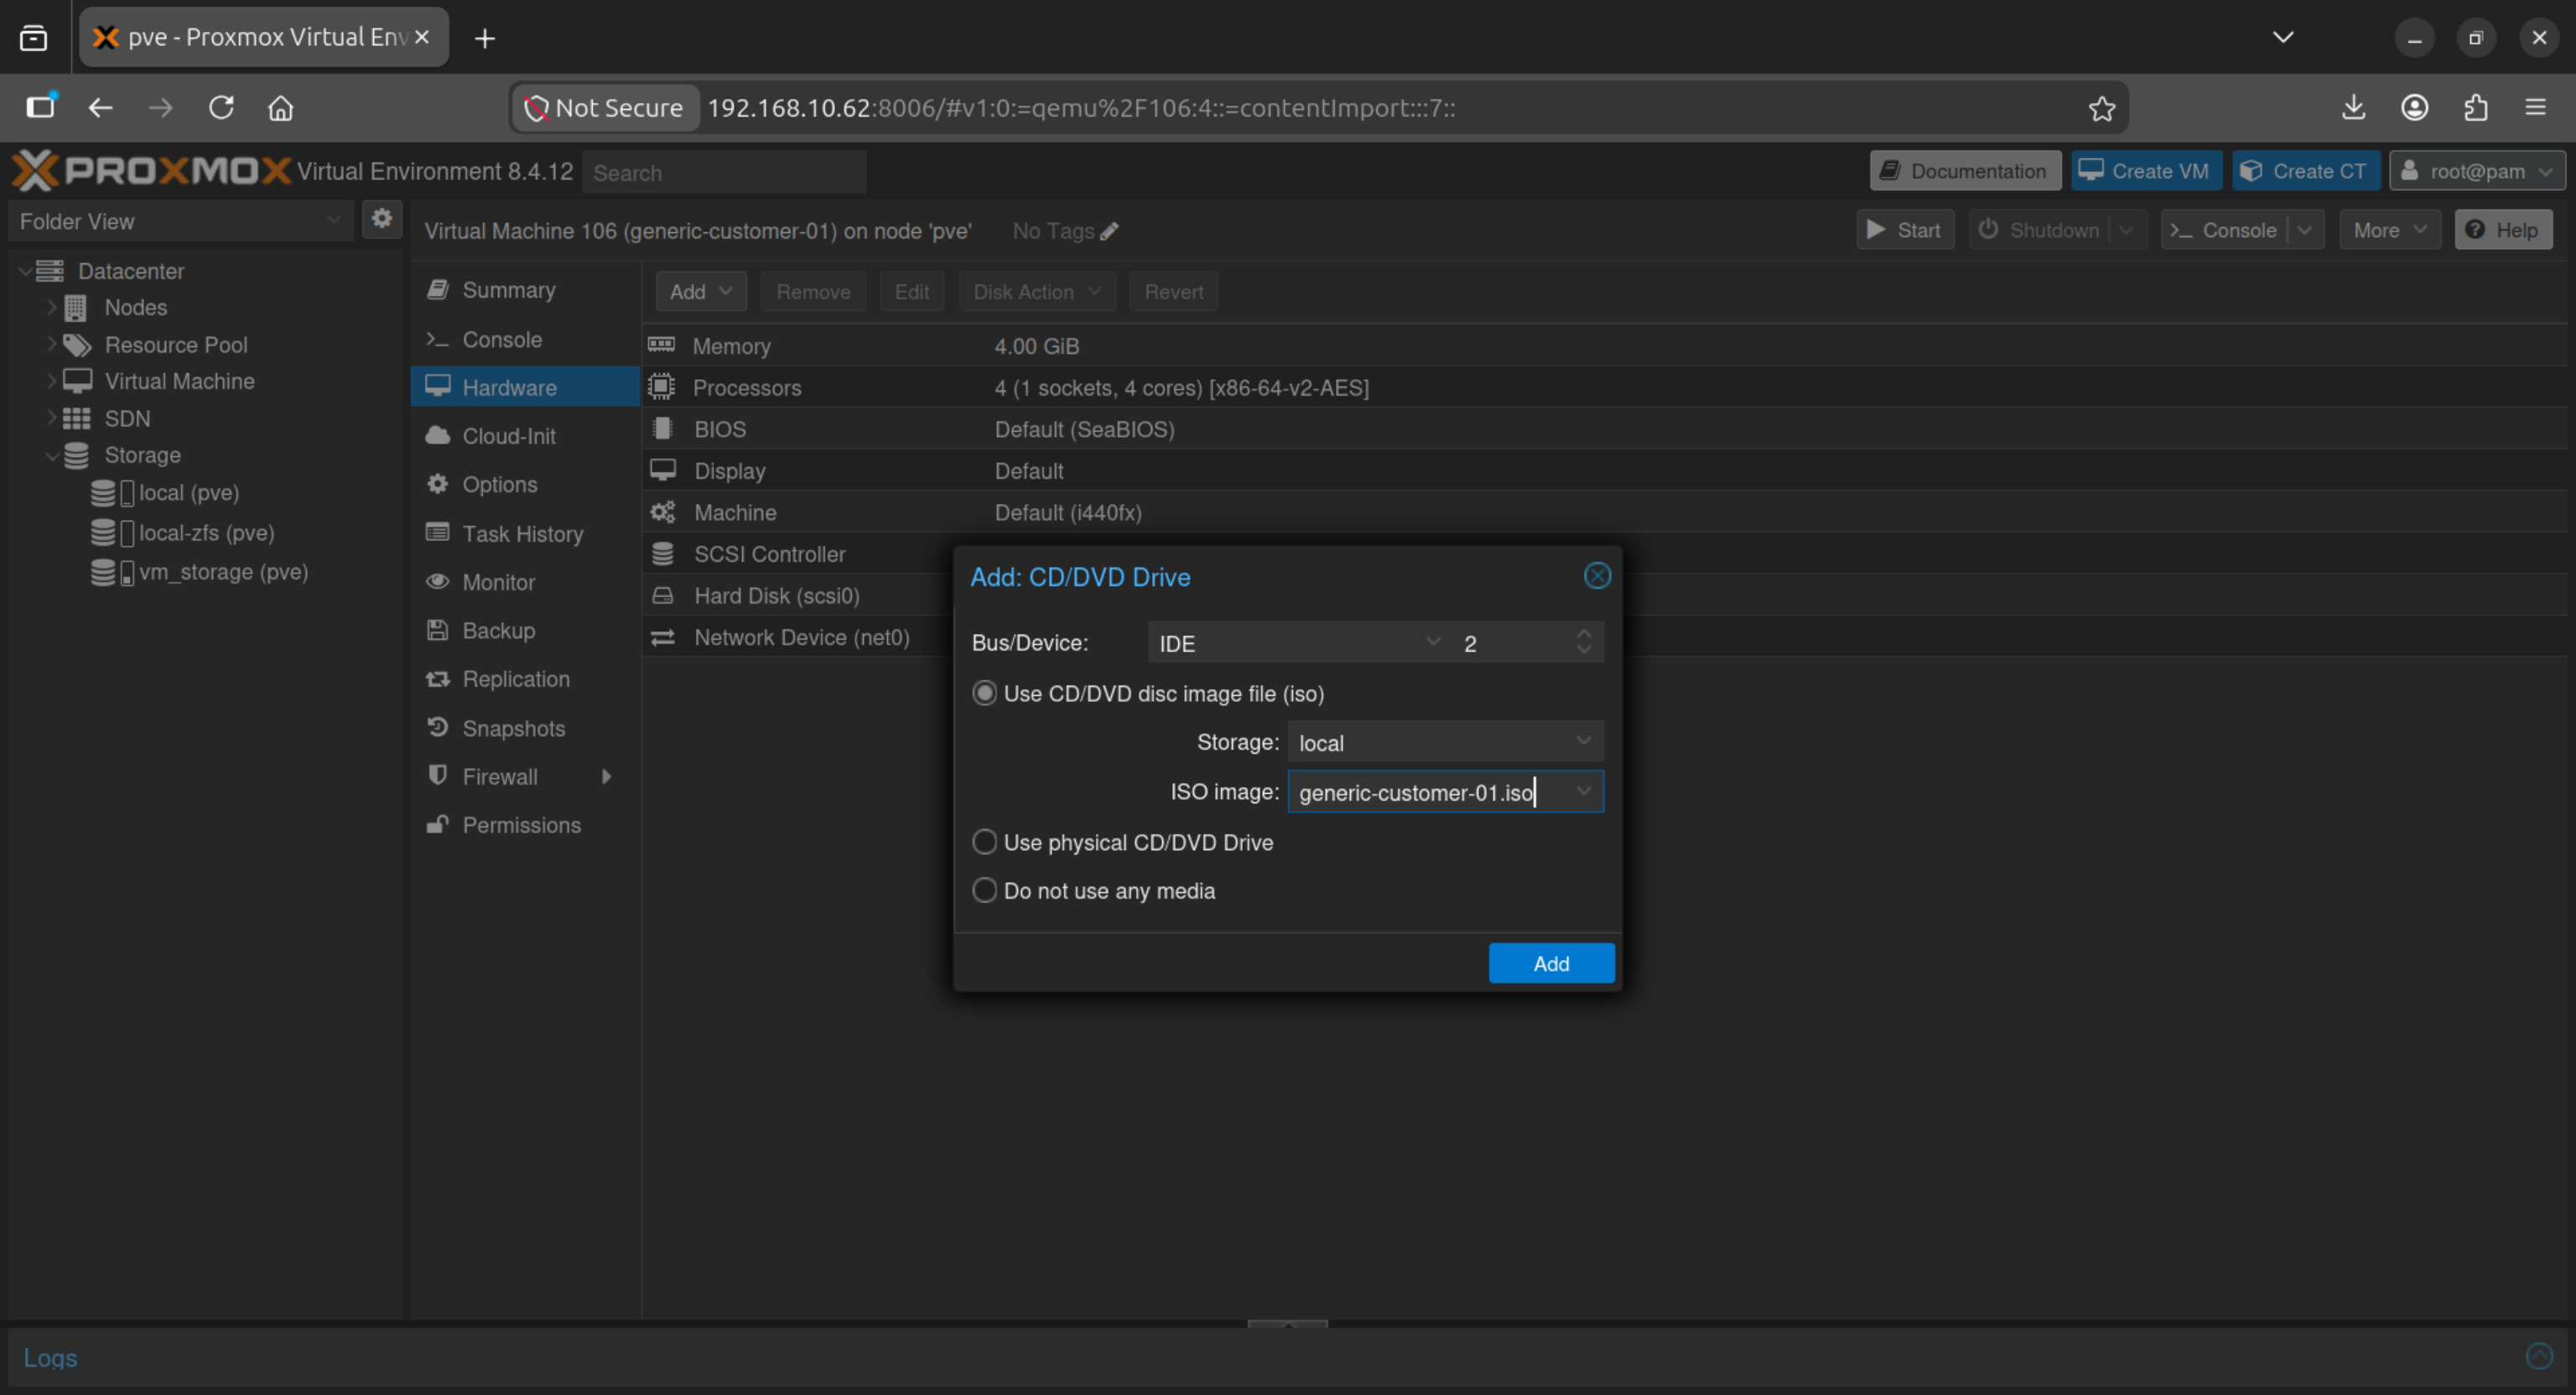
Task: Click the Machine gears icon
Action: (662, 512)
